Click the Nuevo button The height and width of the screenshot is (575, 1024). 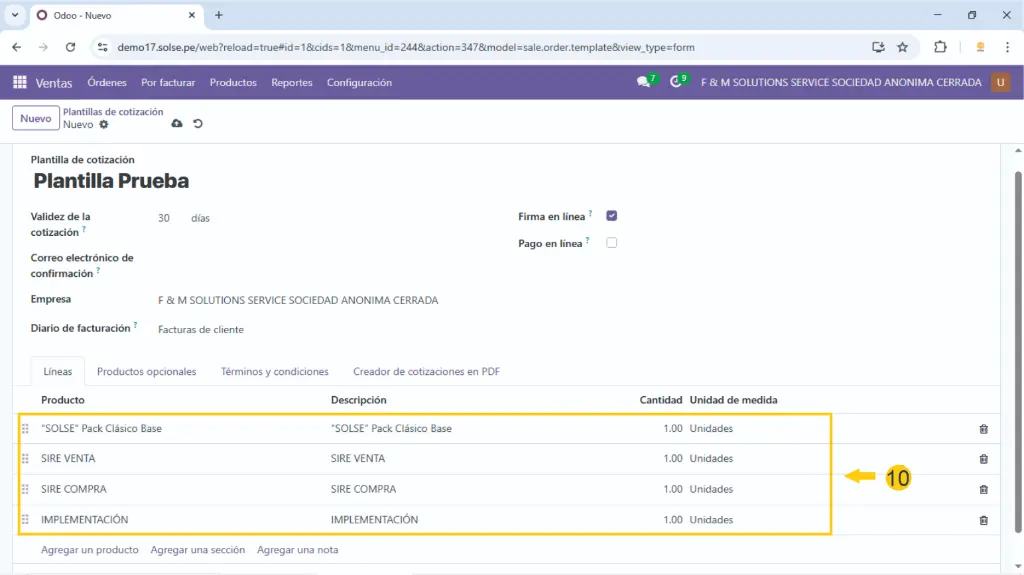click(35, 118)
